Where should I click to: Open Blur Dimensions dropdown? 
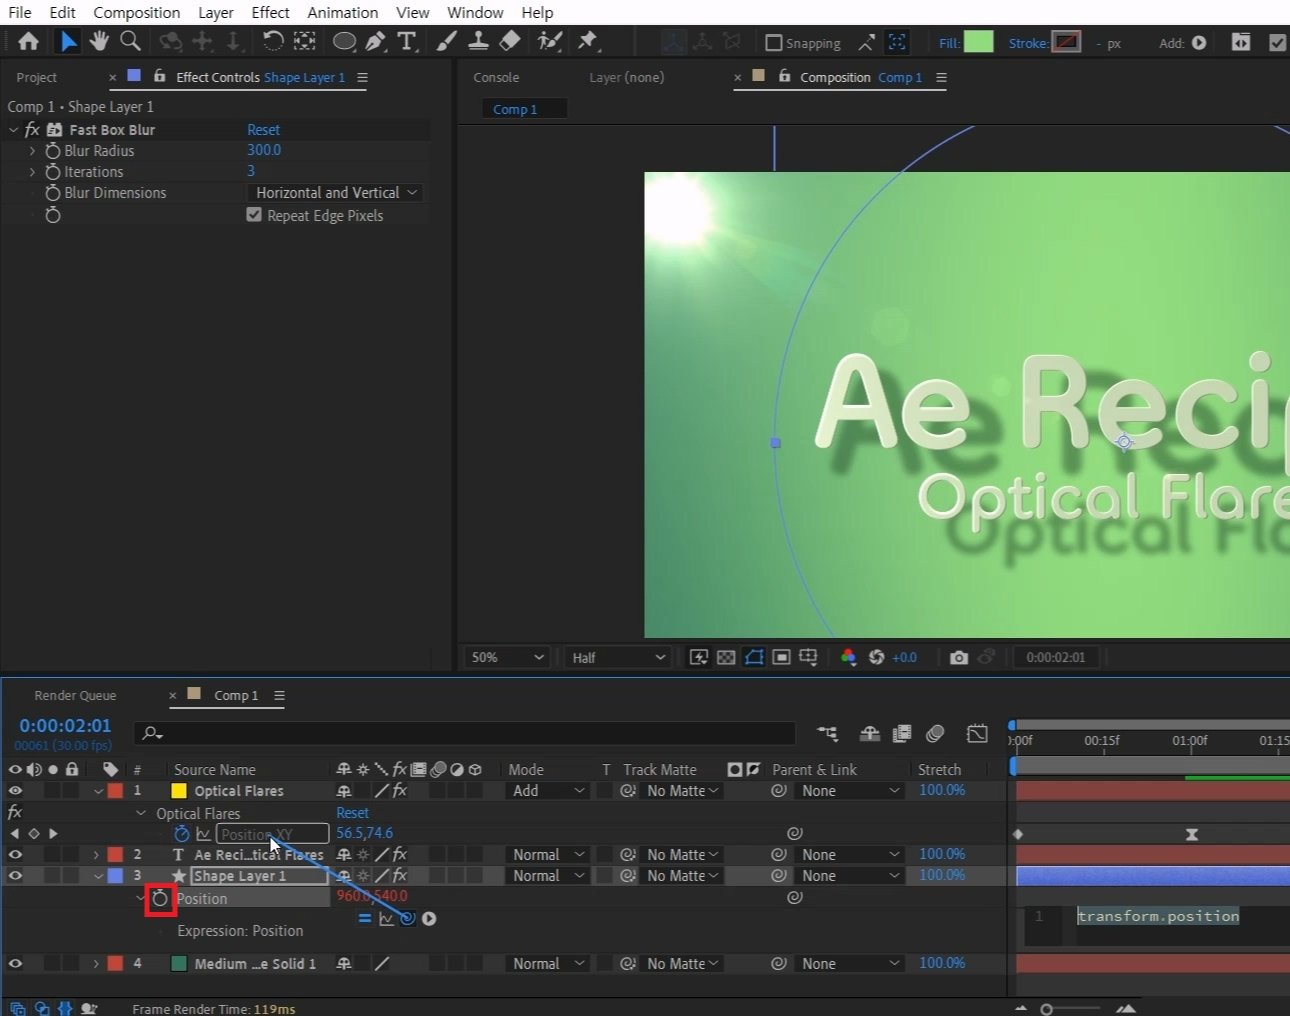(337, 193)
